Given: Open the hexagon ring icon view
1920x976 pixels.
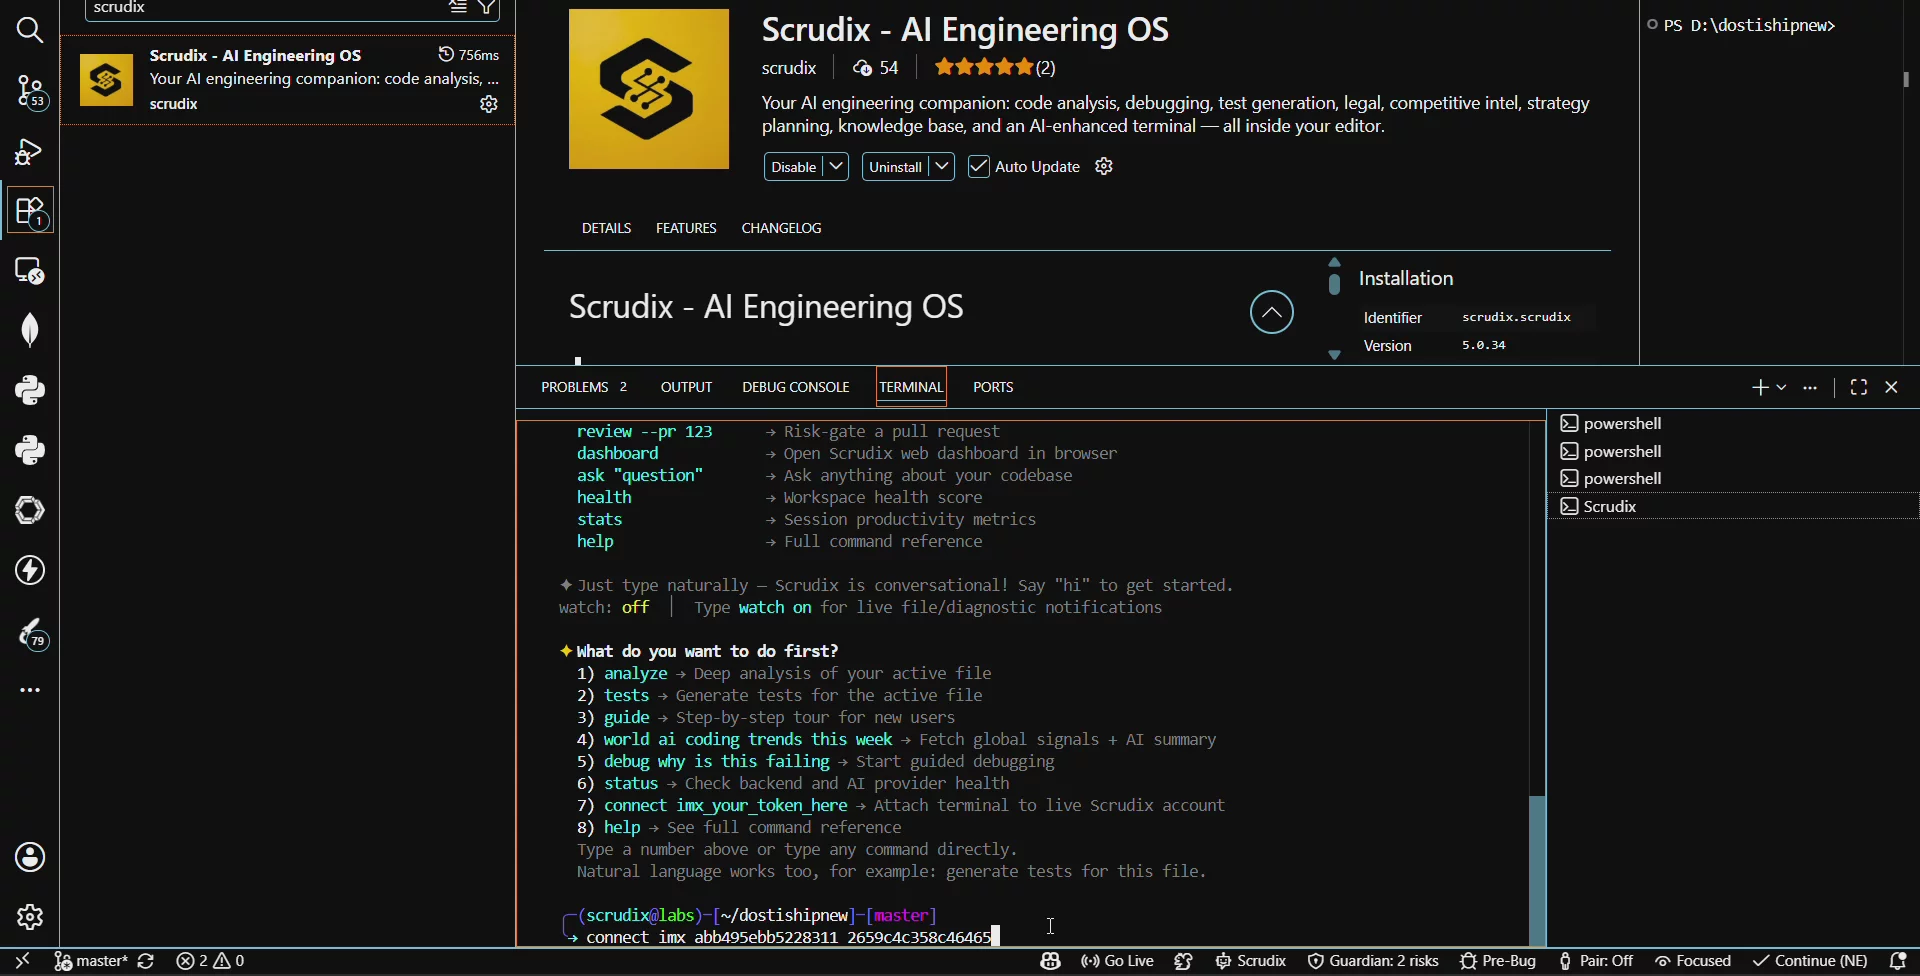Looking at the screenshot, I should (x=30, y=510).
